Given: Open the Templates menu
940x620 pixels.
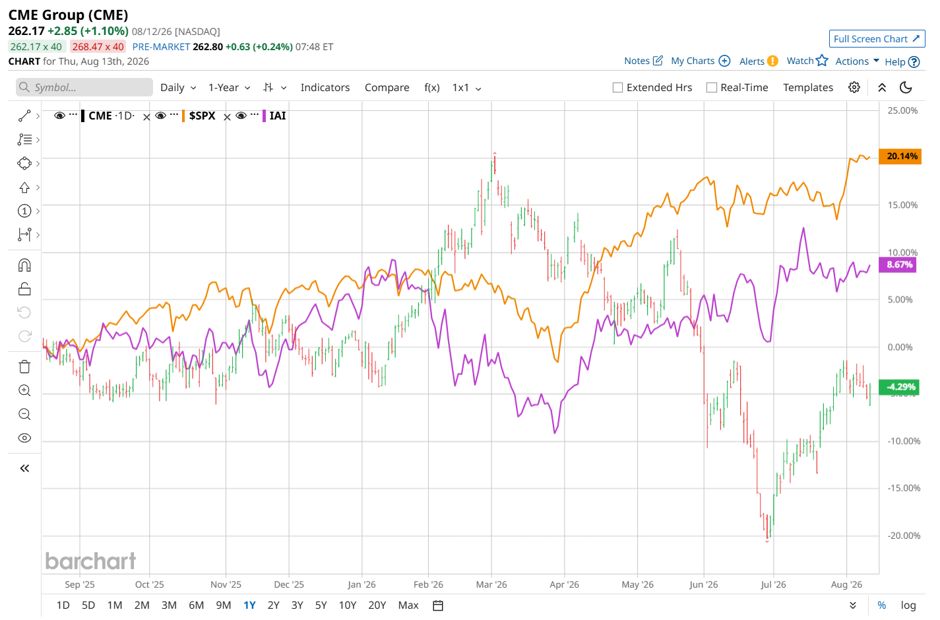Looking at the screenshot, I should pos(808,88).
